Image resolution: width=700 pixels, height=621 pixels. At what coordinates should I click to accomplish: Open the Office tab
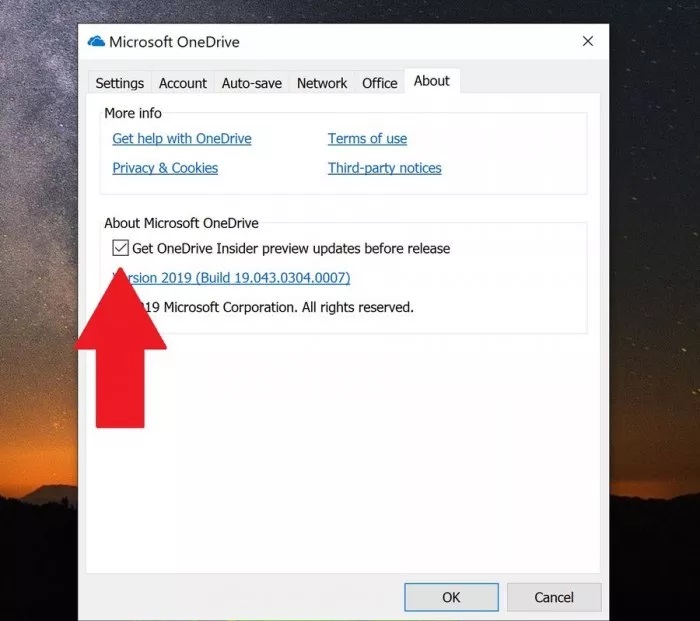[379, 83]
